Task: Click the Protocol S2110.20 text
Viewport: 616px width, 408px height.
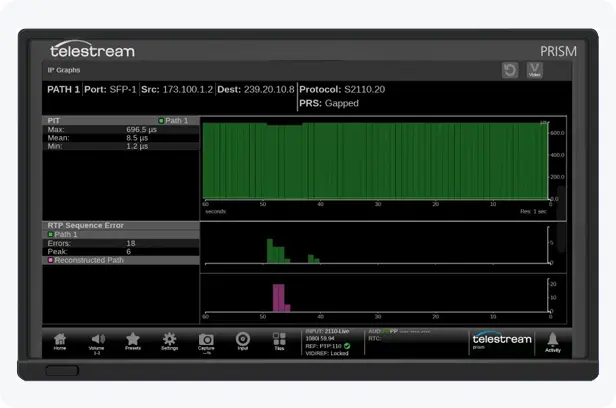Action: click(x=342, y=90)
